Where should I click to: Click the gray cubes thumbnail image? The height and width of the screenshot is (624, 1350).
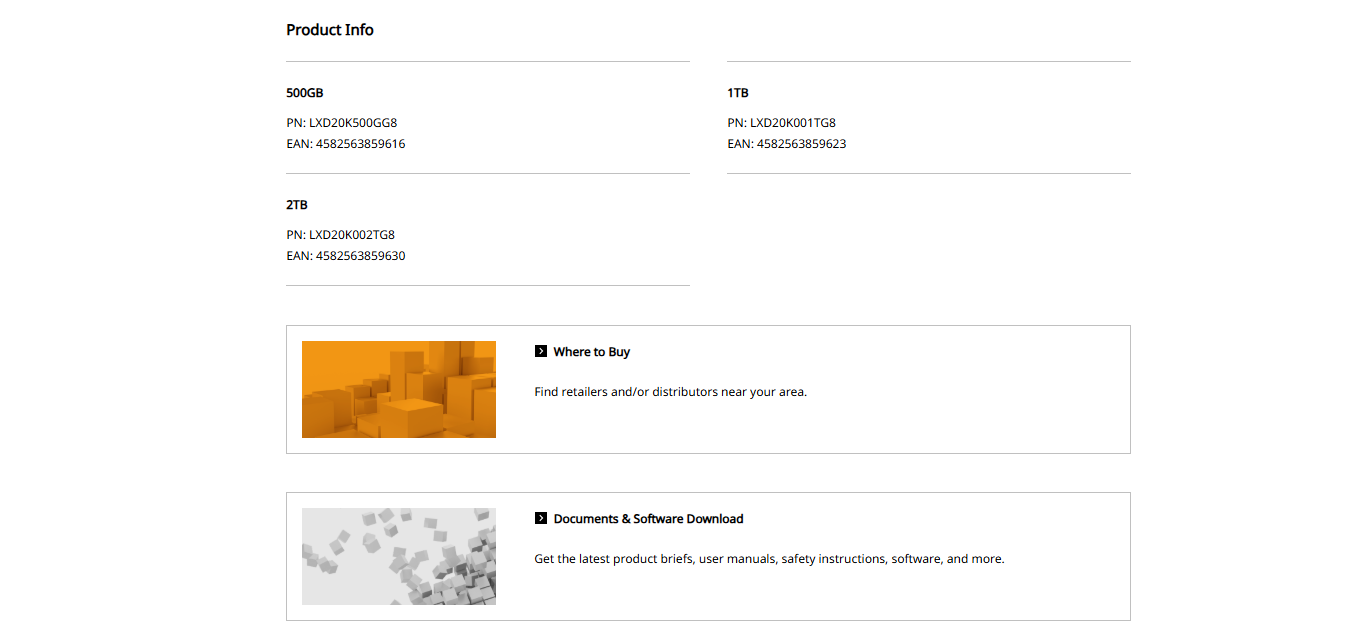399,556
